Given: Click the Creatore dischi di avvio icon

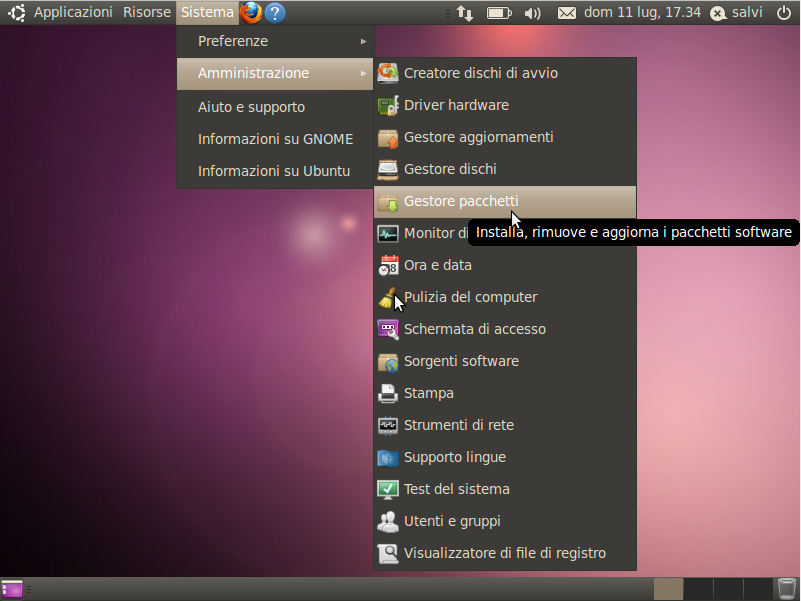Looking at the screenshot, I should pyautogui.click(x=388, y=73).
